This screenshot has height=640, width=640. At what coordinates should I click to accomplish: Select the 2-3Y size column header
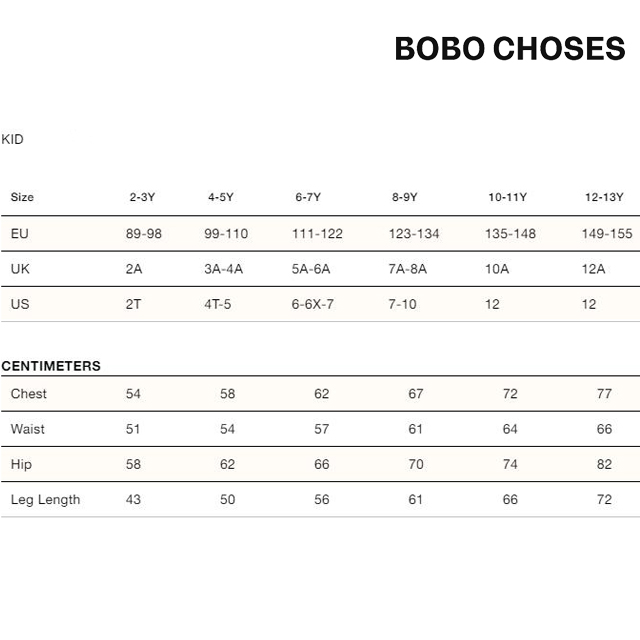pos(142,197)
